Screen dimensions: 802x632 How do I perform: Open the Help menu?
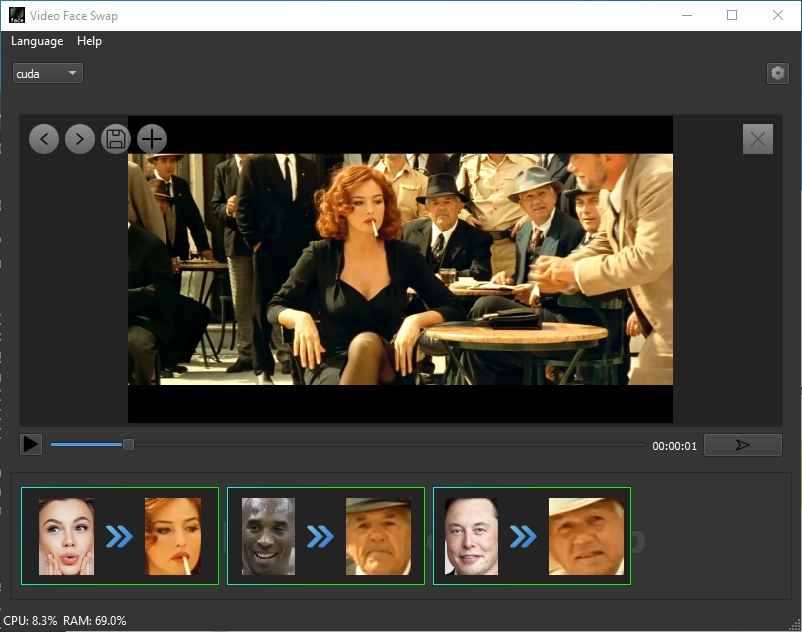point(90,41)
